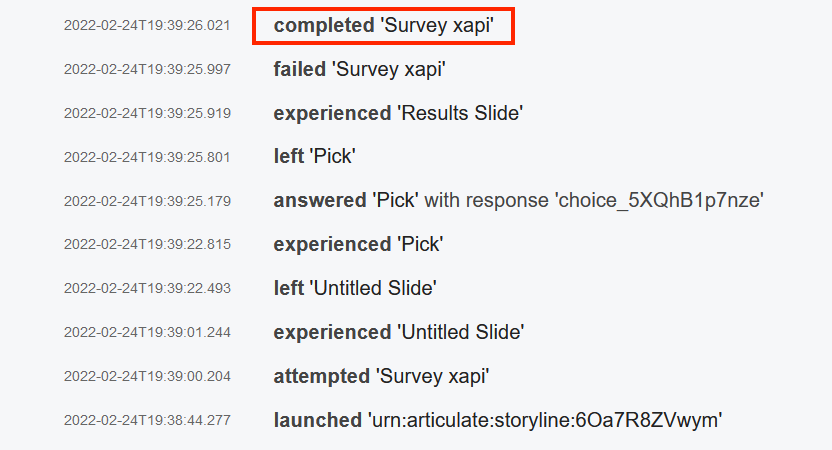Open the failed 'Survey xapi' statement
832x450 pixels.
[360, 70]
